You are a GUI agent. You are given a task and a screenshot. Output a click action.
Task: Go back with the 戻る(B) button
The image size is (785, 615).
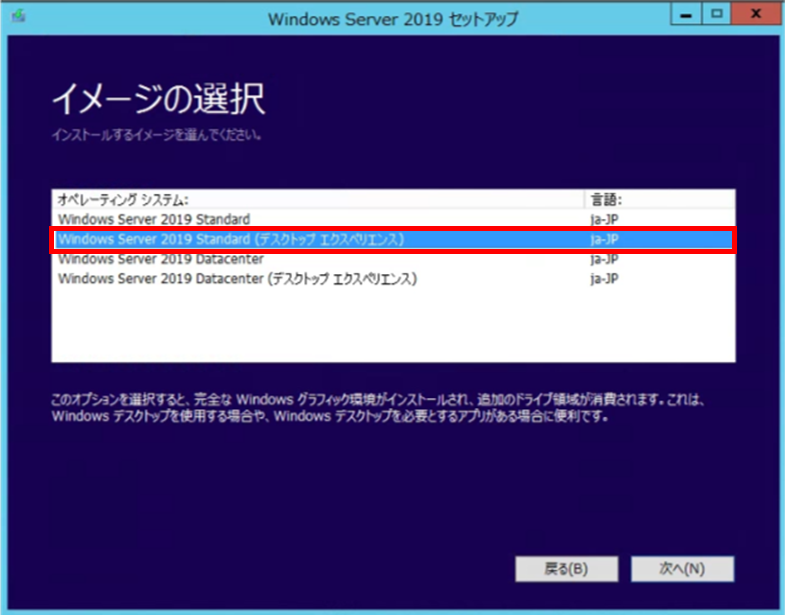coord(567,569)
